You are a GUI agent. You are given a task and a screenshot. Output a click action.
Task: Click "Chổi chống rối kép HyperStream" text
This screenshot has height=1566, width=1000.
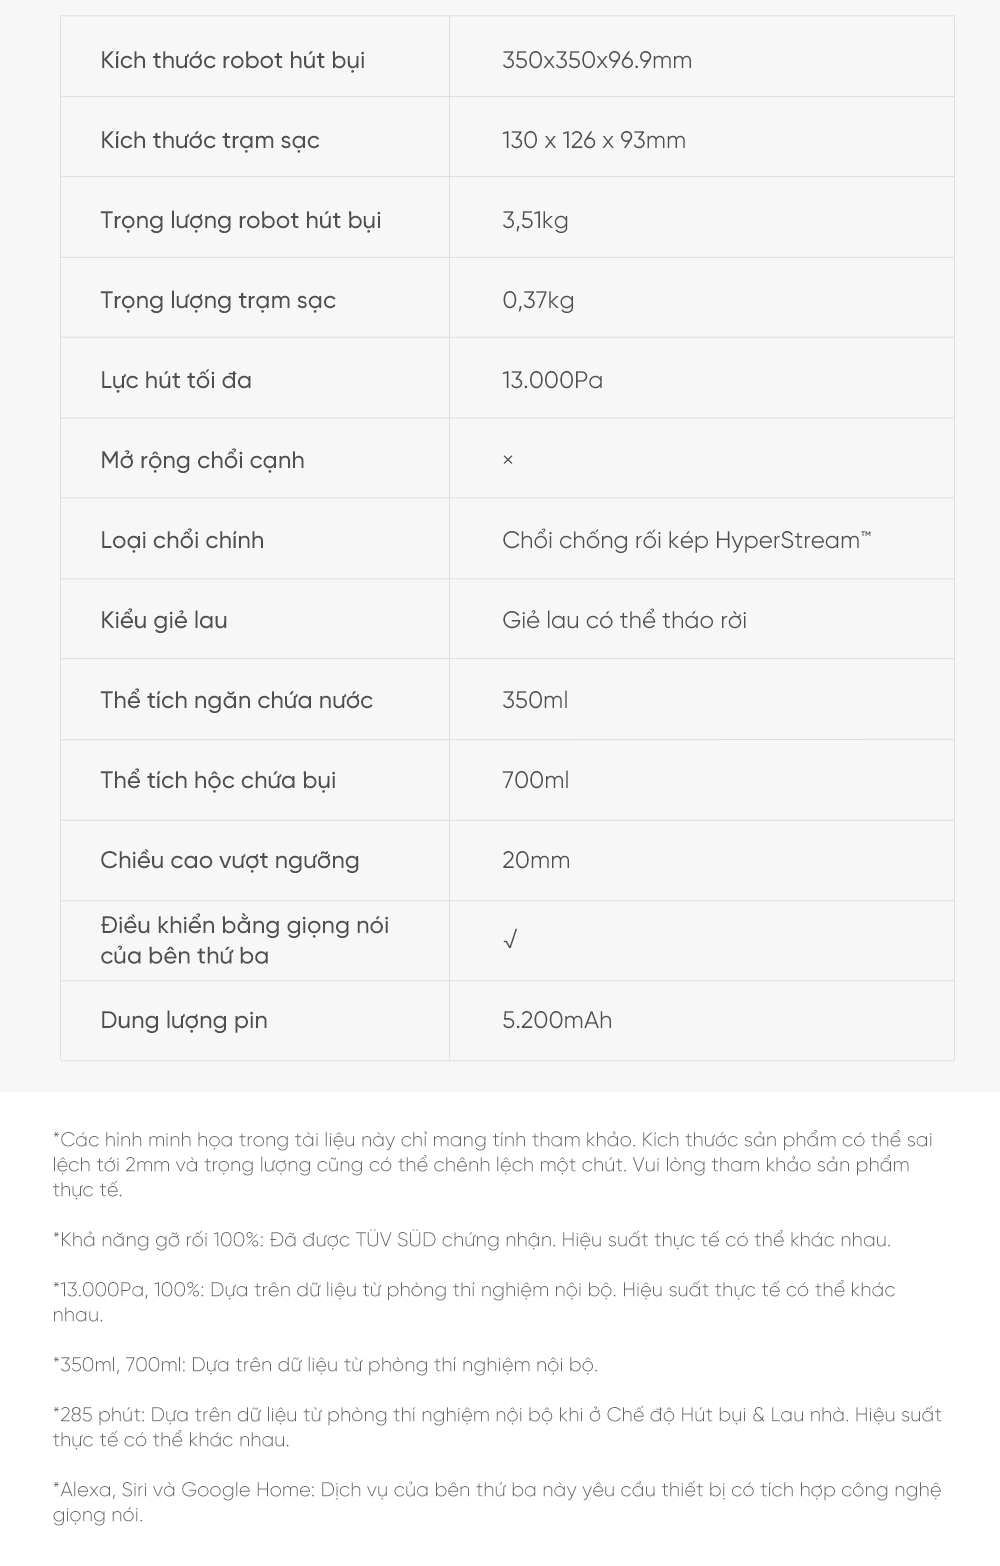click(x=686, y=540)
